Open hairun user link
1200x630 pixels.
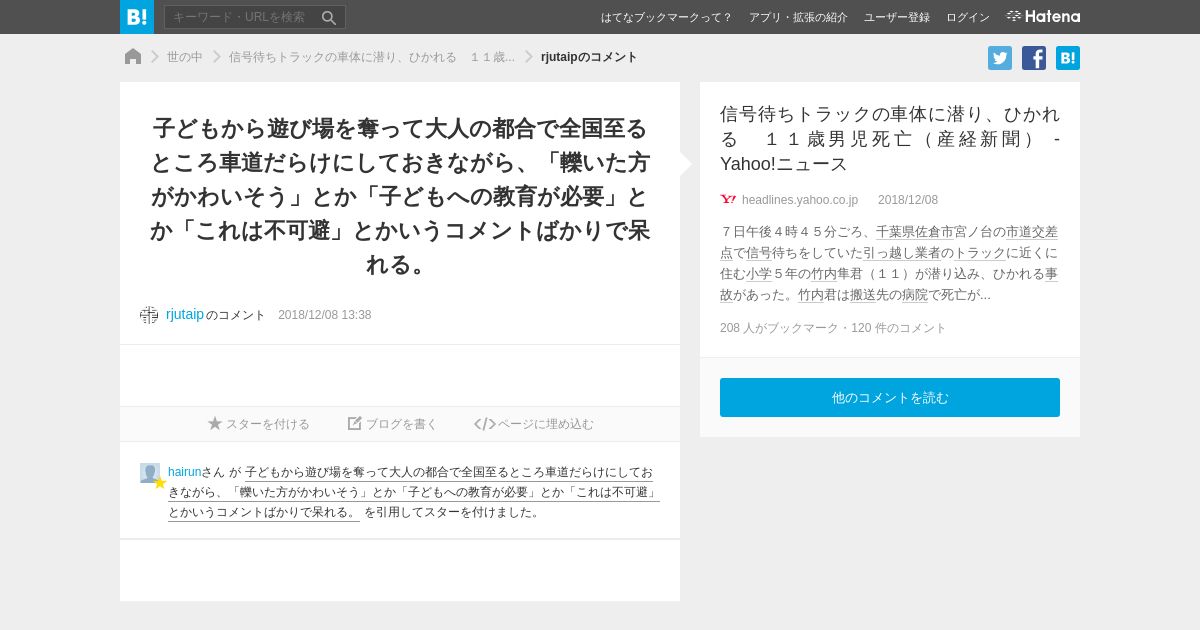click(184, 472)
